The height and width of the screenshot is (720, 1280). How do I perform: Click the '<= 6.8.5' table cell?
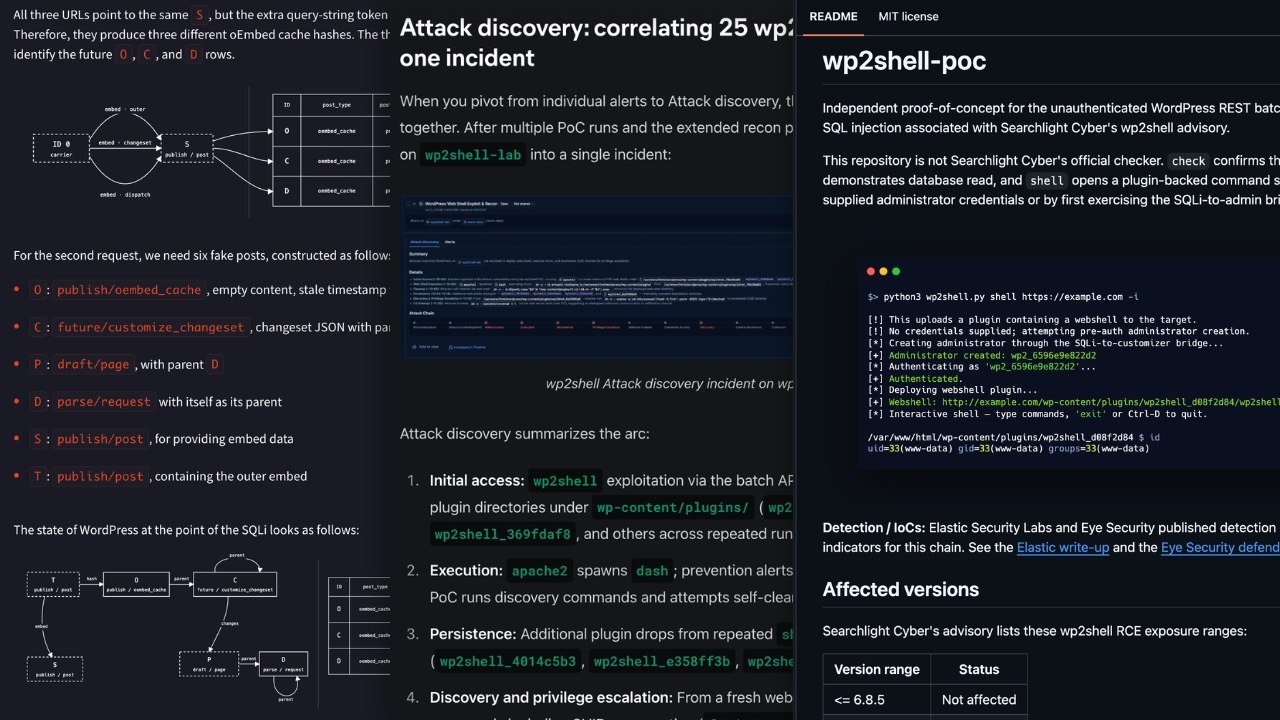point(877,699)
